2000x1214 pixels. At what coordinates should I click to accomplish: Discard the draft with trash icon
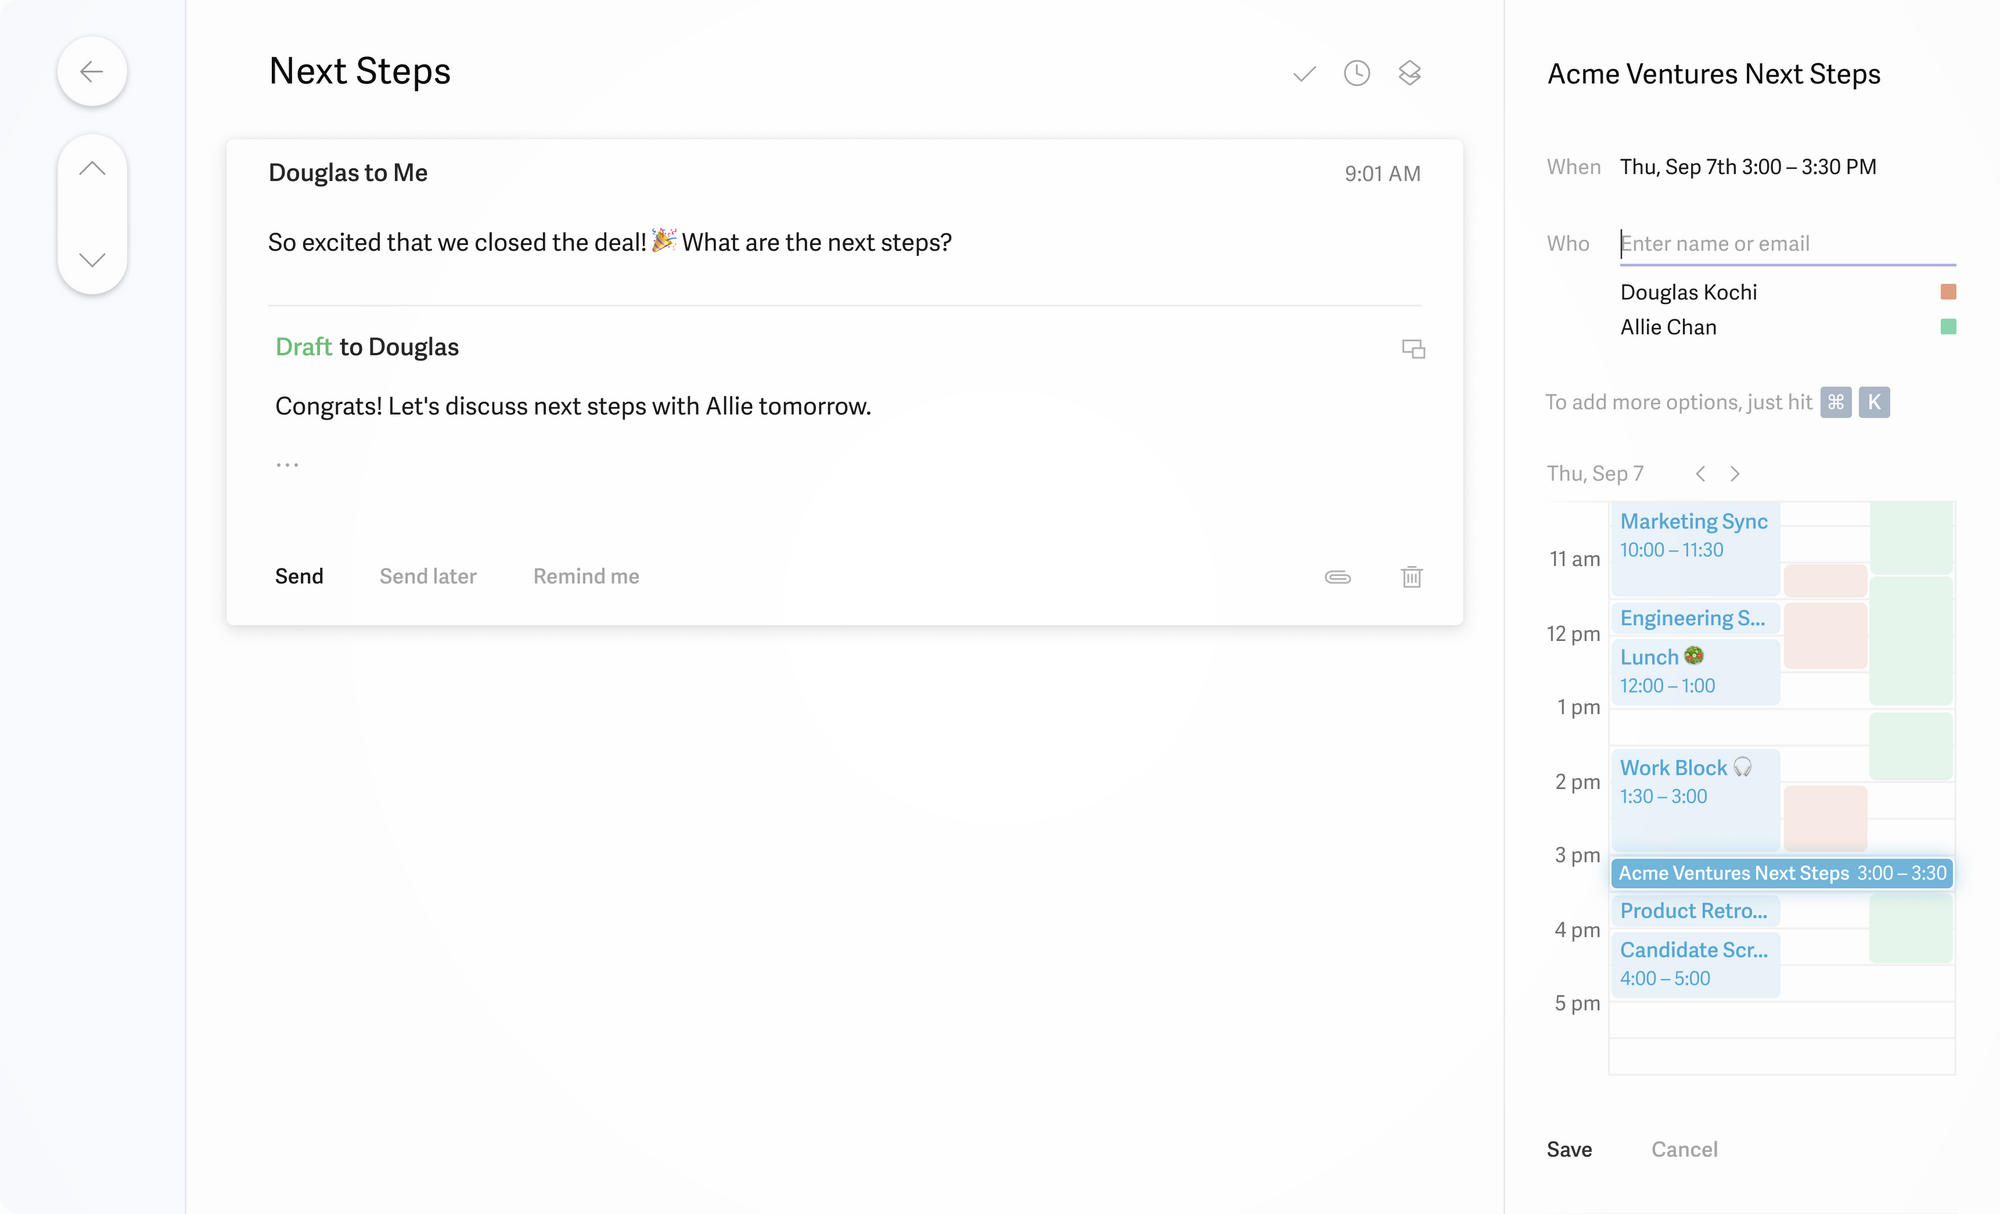1412,577
